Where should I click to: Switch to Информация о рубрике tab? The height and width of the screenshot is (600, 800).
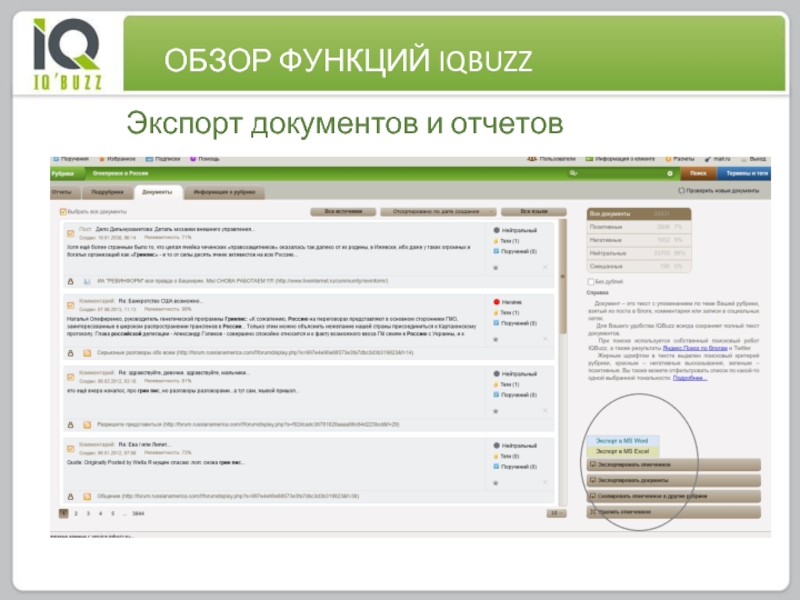point(224,192)
